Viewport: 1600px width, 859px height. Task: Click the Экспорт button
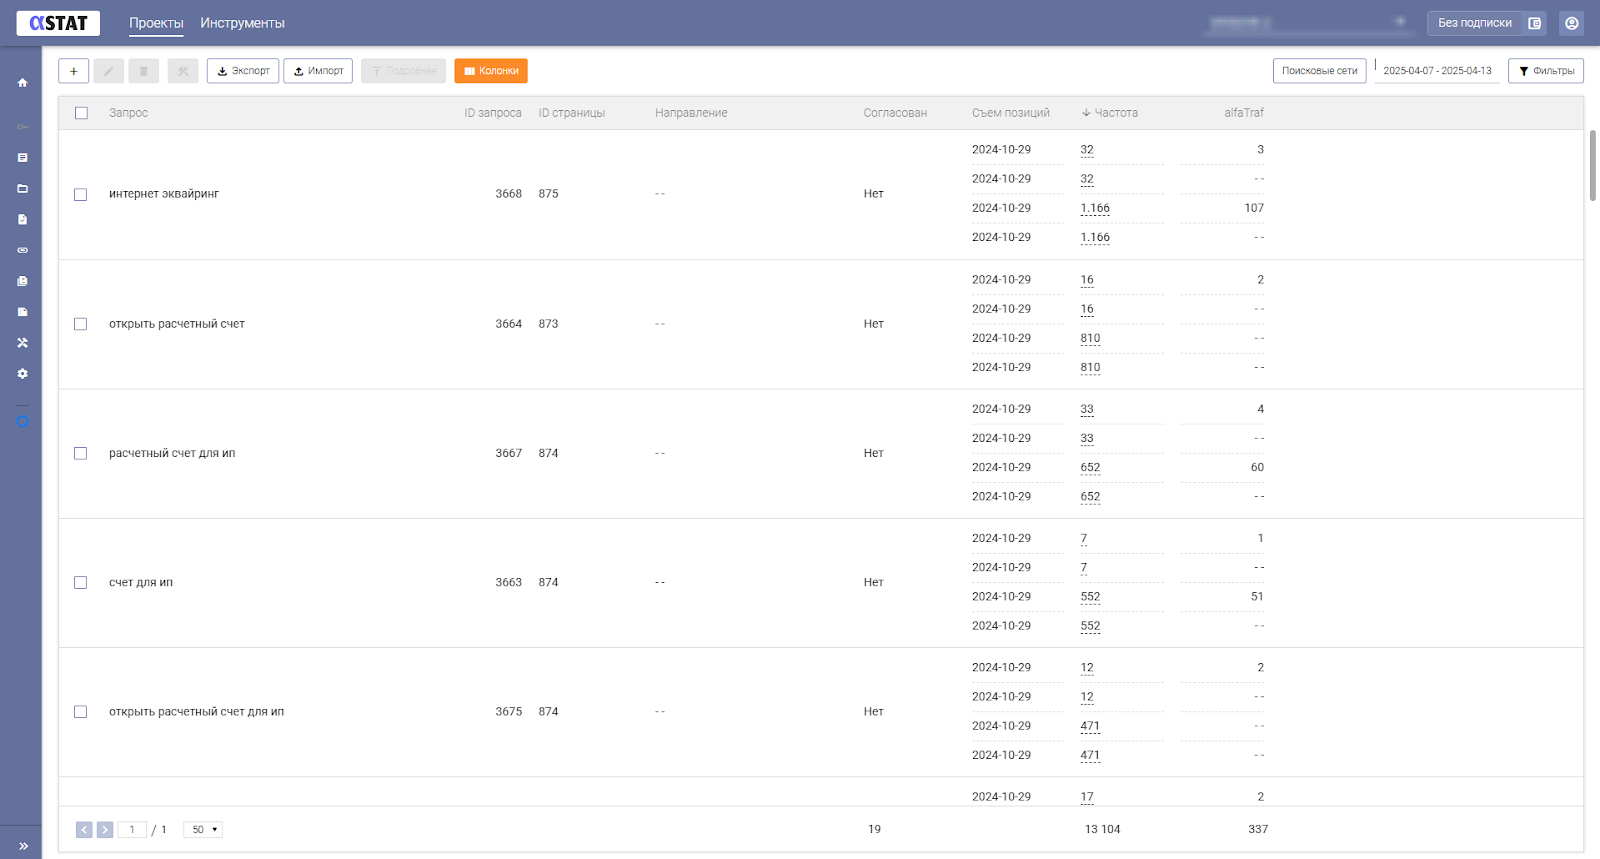(x=243, y=71)
